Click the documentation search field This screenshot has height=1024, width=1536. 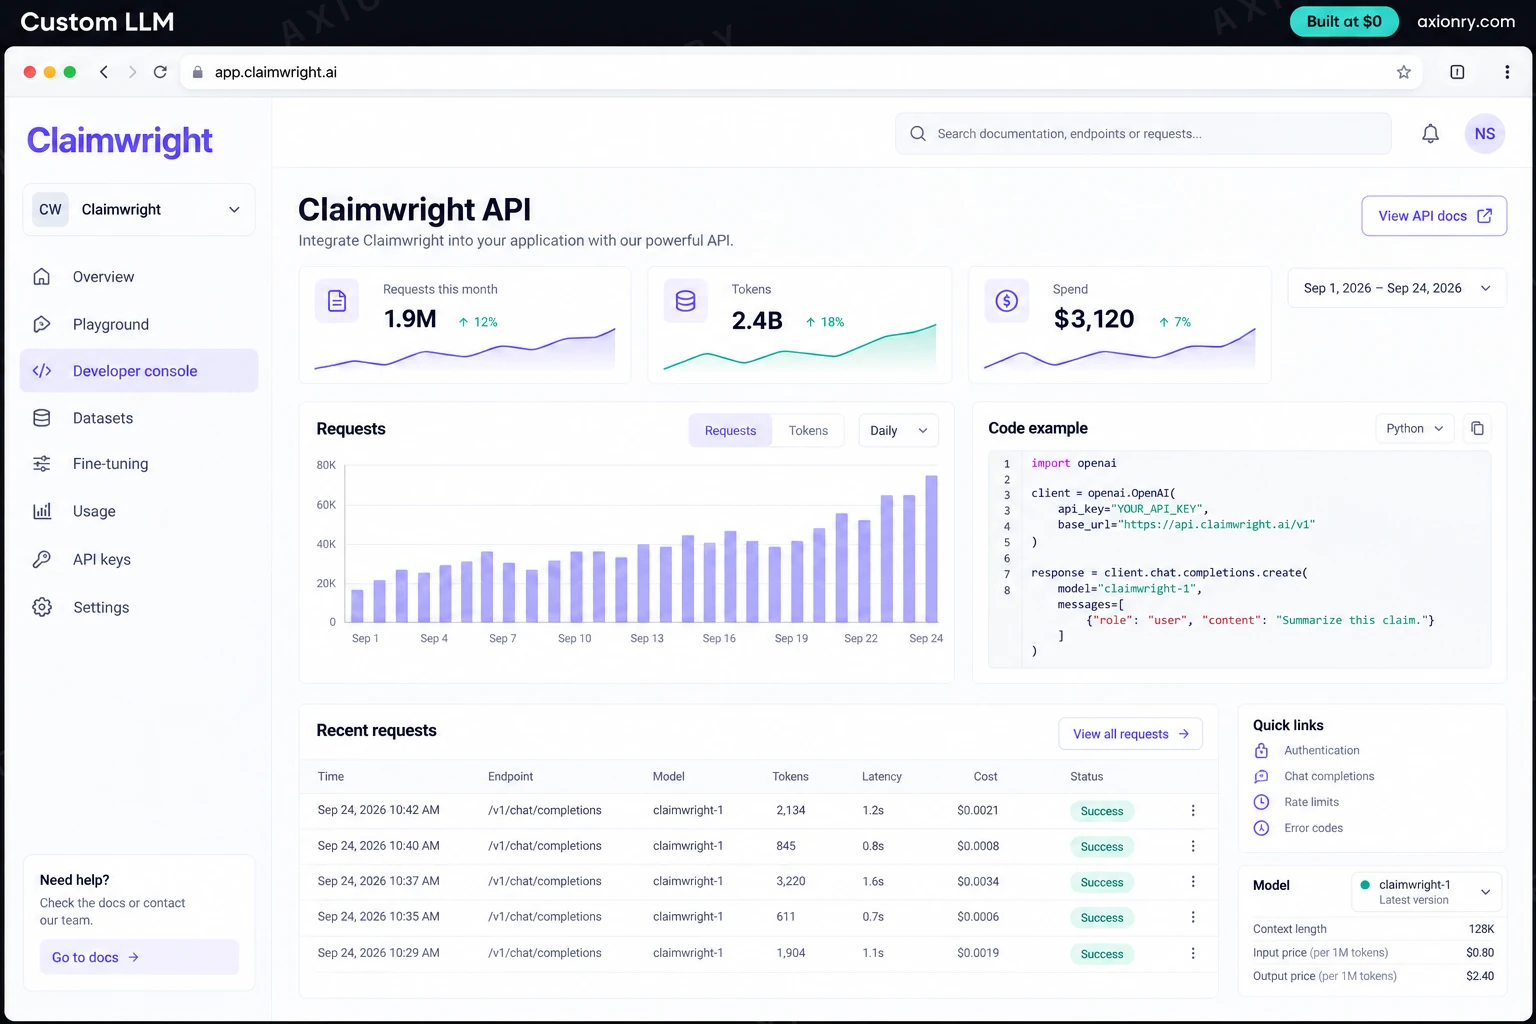tap(1143, 133)
